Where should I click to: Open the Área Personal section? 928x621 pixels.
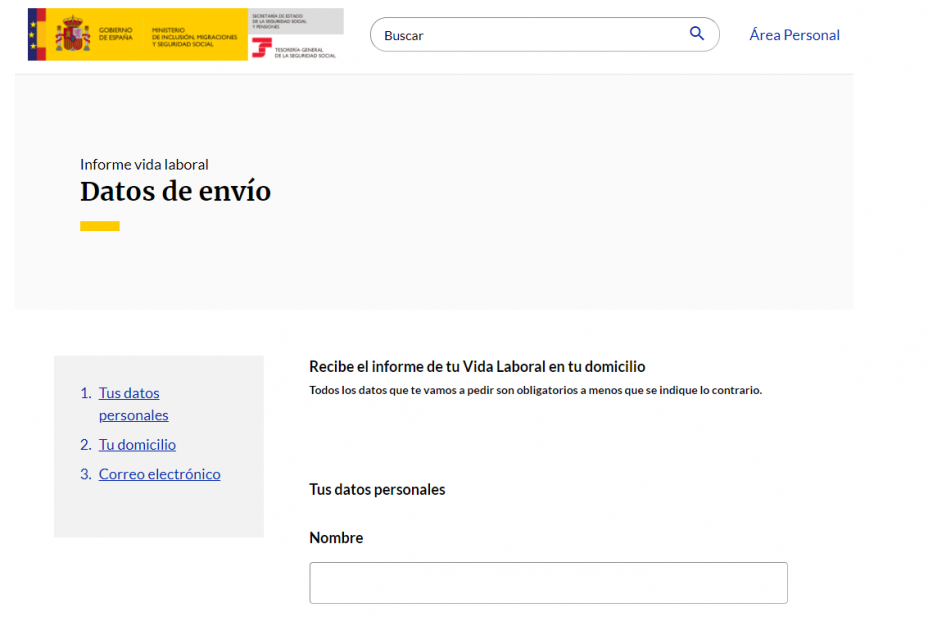(x=794, y=34)
